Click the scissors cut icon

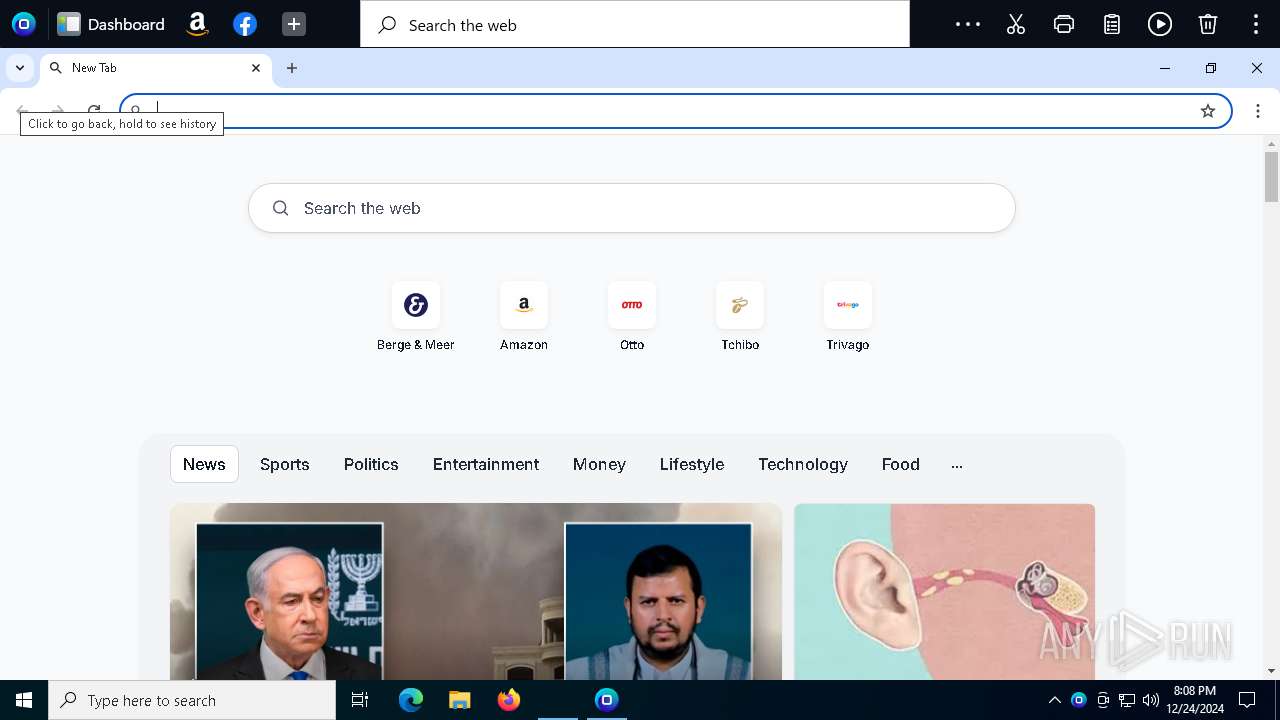pos(1016,24)
